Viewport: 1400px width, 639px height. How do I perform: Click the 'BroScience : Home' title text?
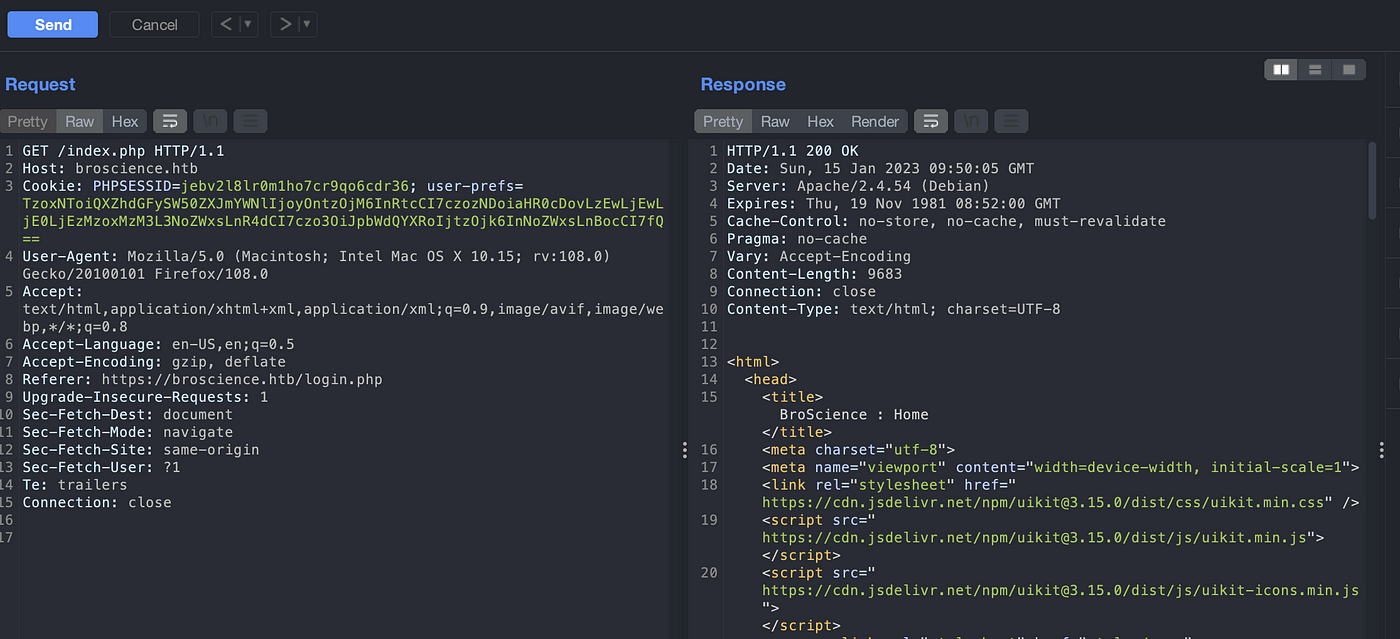coord(854,414)
